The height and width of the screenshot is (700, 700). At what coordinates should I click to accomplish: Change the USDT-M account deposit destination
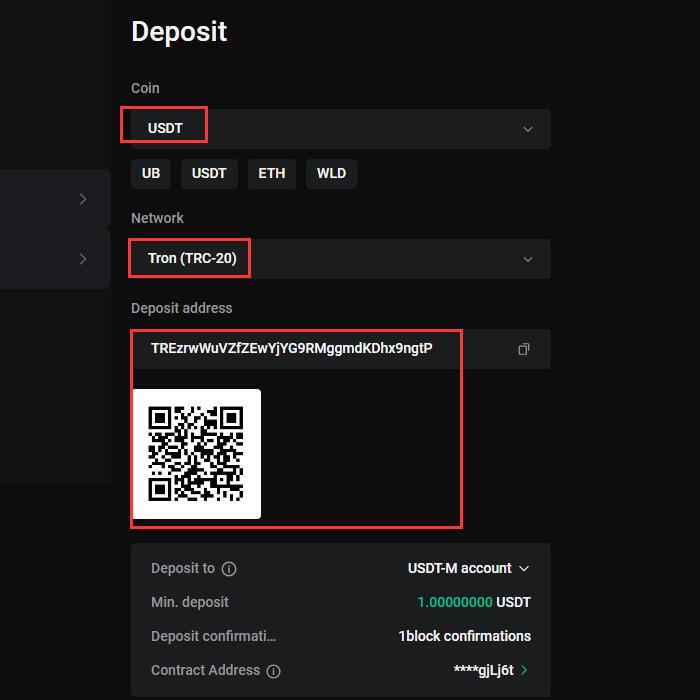[x=468, y=568]
